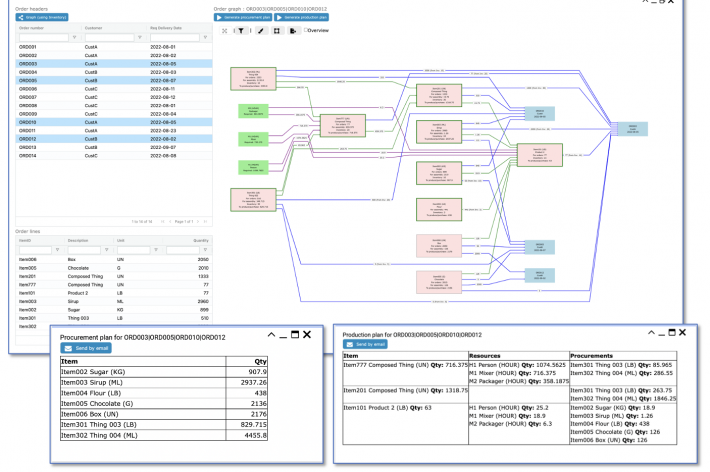Open filter options for Order lines Quantity column
The width and height of the screenshot is (710, 472).
click(x=207, y=250)
